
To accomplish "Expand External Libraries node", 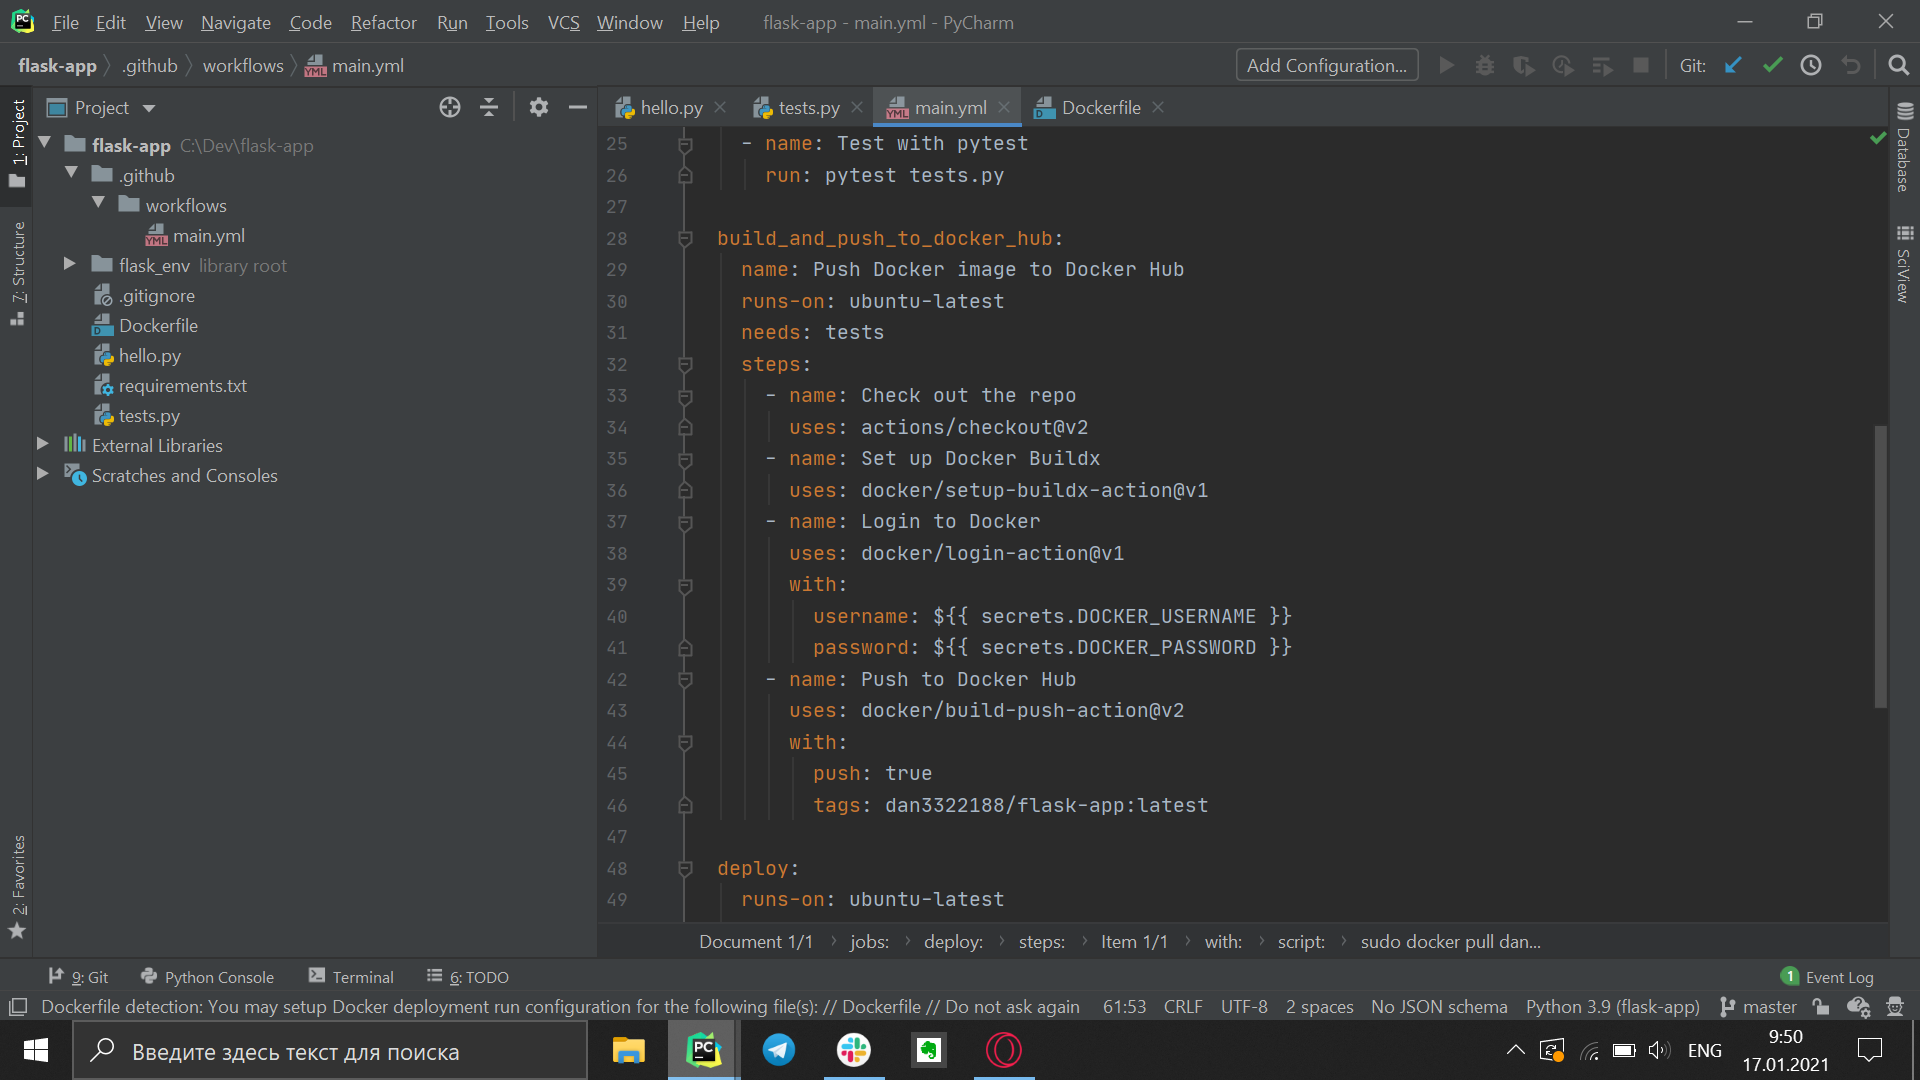I will tap(42, 445).
